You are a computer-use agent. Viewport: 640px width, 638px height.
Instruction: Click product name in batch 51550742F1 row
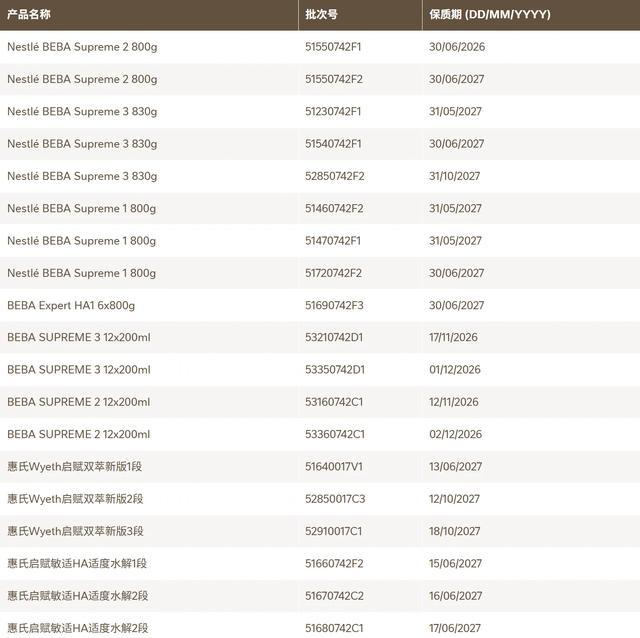tap(82, 47)
